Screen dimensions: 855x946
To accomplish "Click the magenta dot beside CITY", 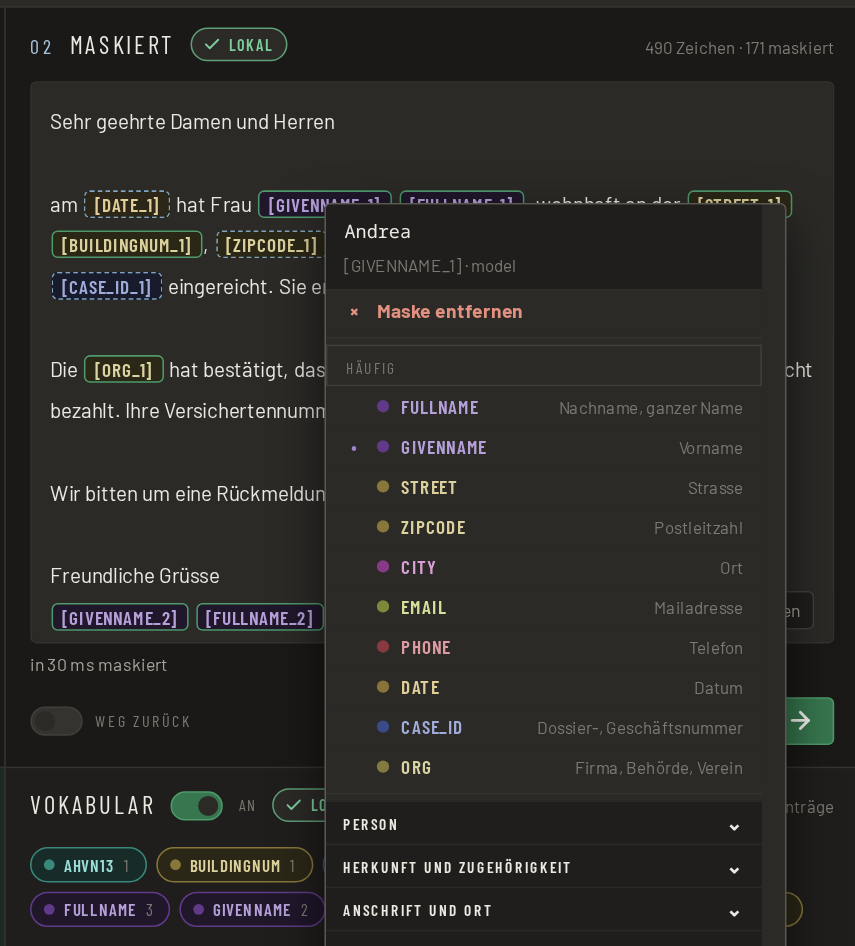I will 383,567.
